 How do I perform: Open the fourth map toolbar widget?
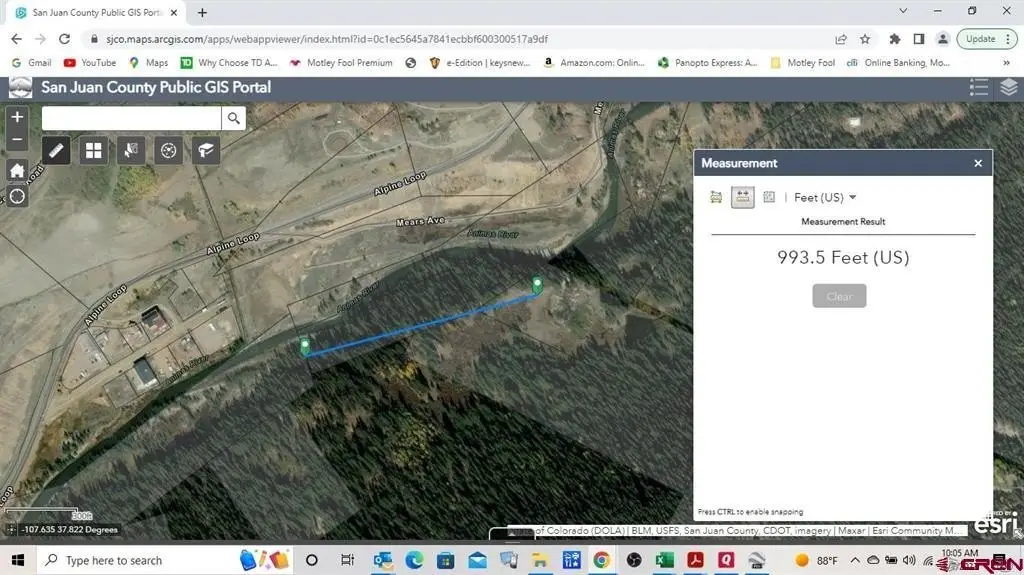(x=169, y=151)
